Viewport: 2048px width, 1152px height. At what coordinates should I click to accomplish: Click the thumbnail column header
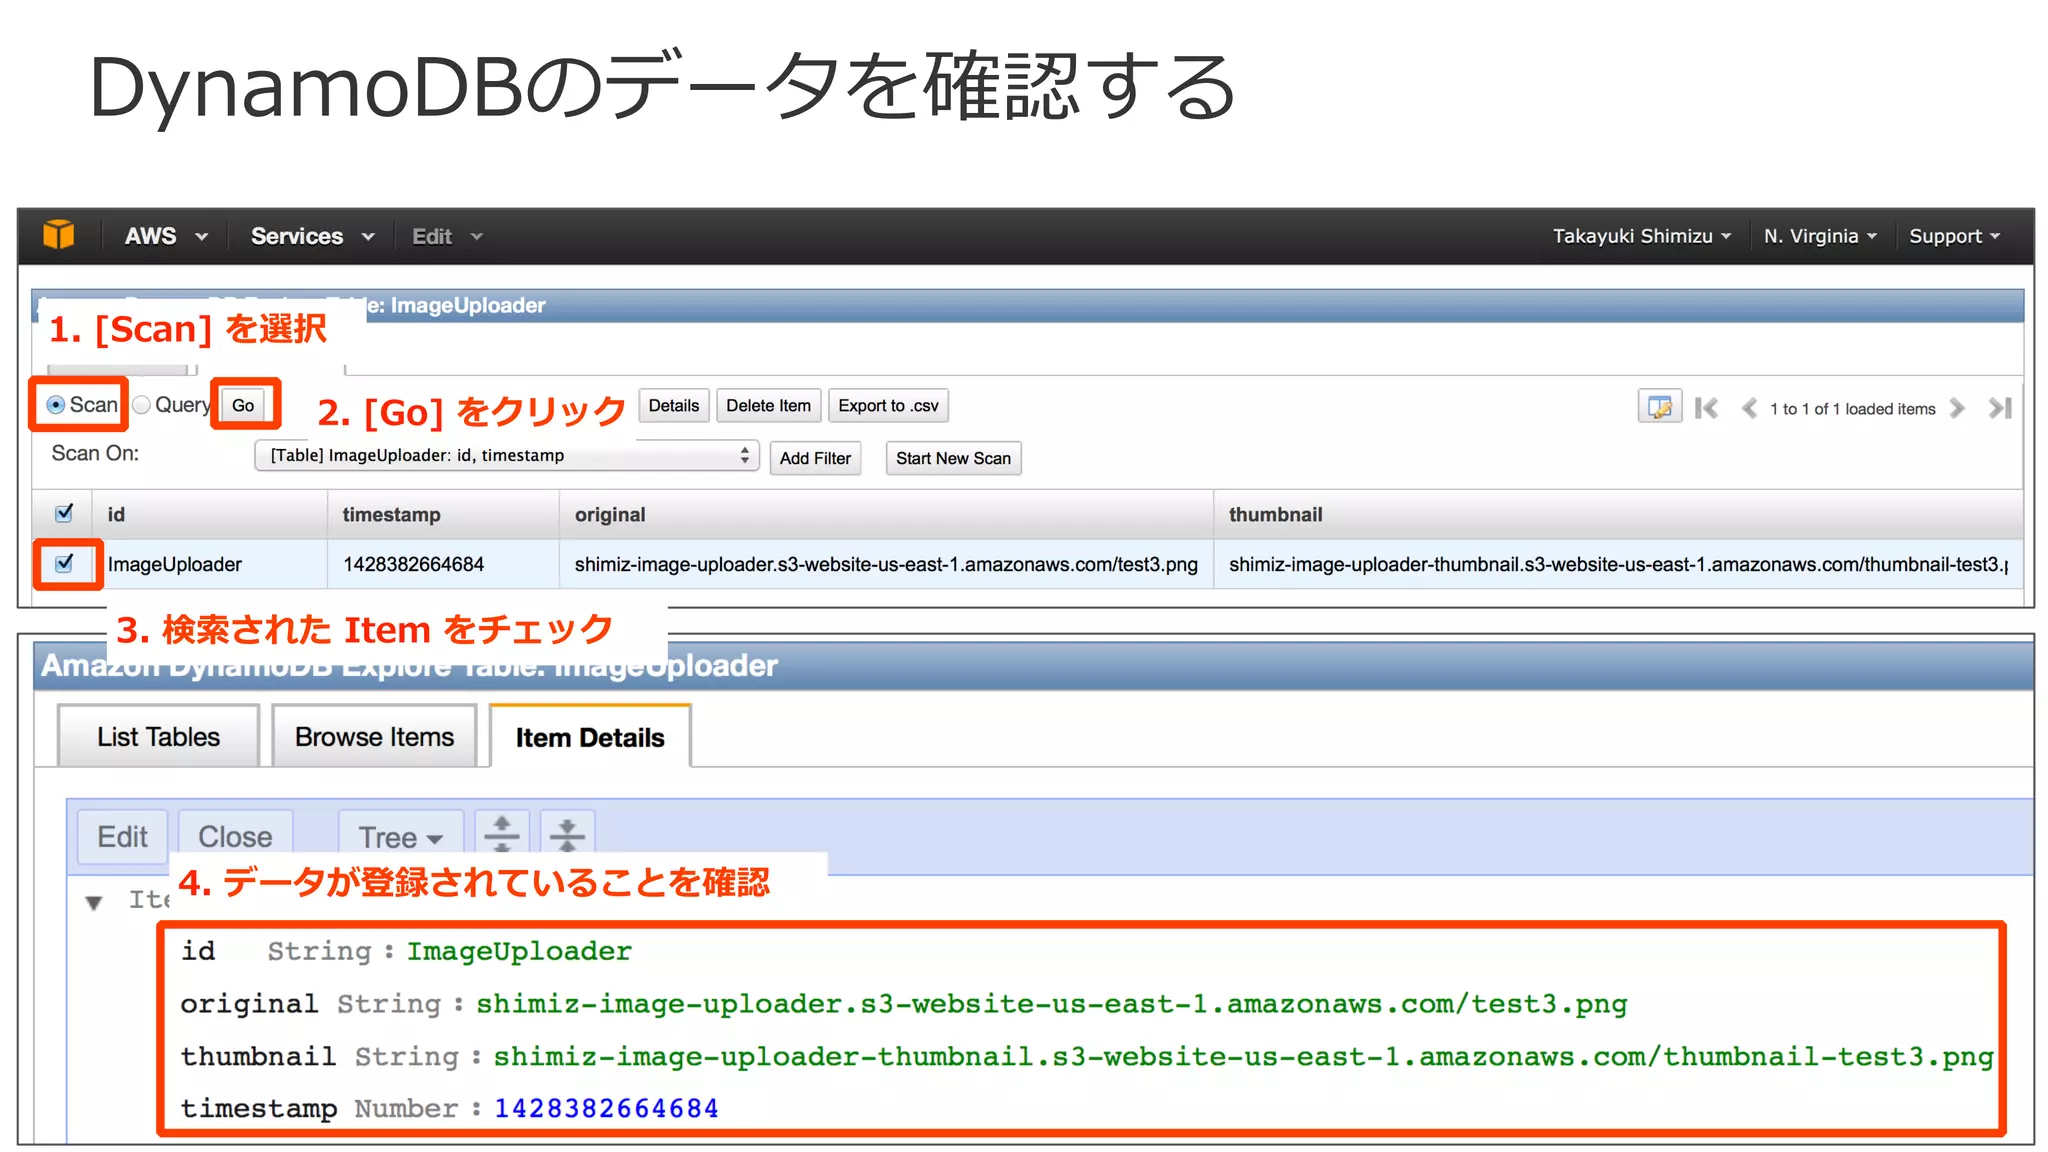pos(1618,514)
